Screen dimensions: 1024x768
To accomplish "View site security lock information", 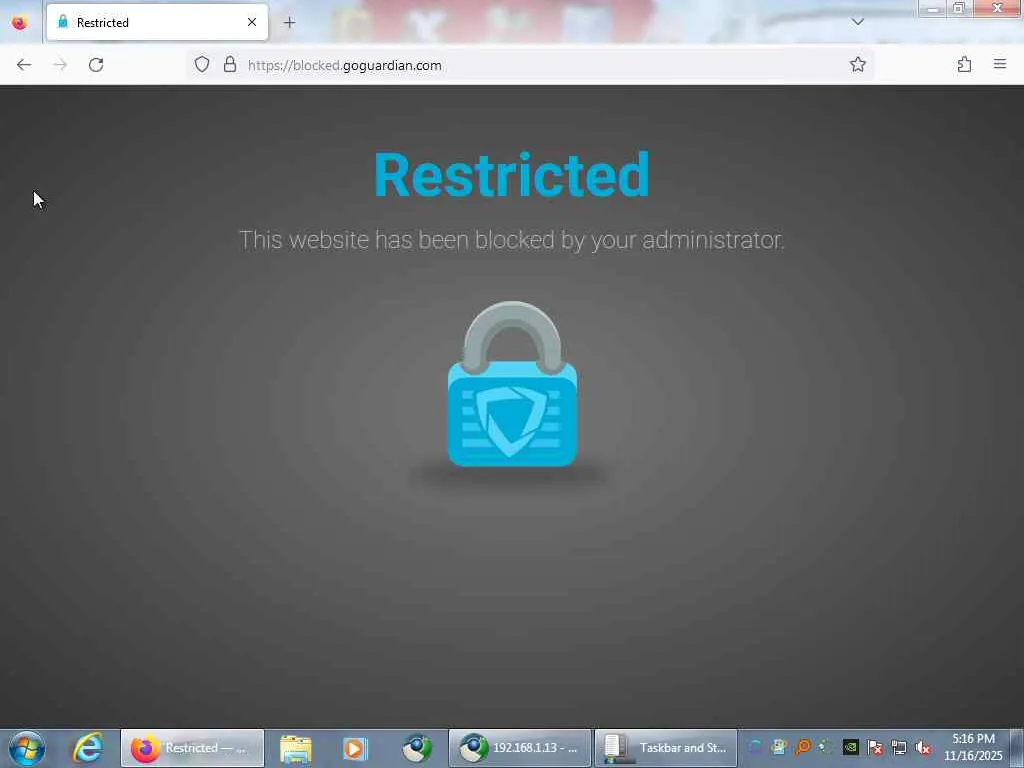I will click(x=230, y=65).
